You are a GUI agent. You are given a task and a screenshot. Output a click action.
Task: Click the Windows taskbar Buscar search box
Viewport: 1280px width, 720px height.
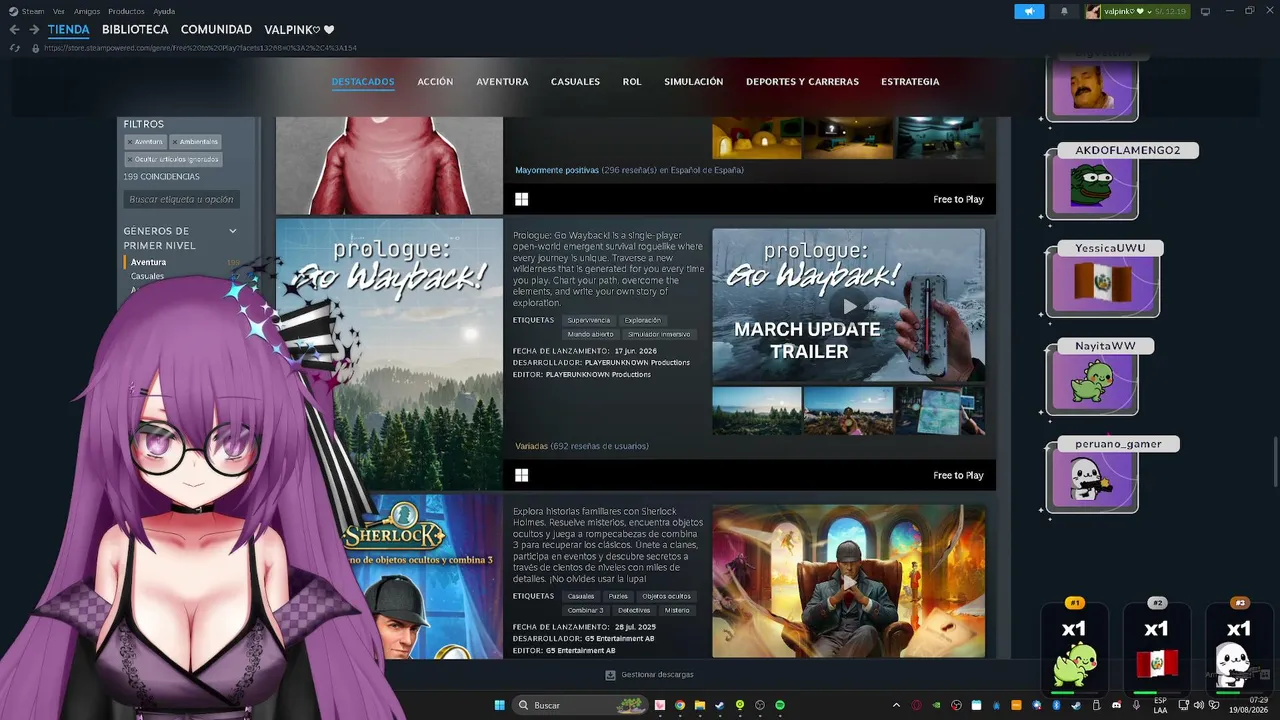tap(579, 705)
